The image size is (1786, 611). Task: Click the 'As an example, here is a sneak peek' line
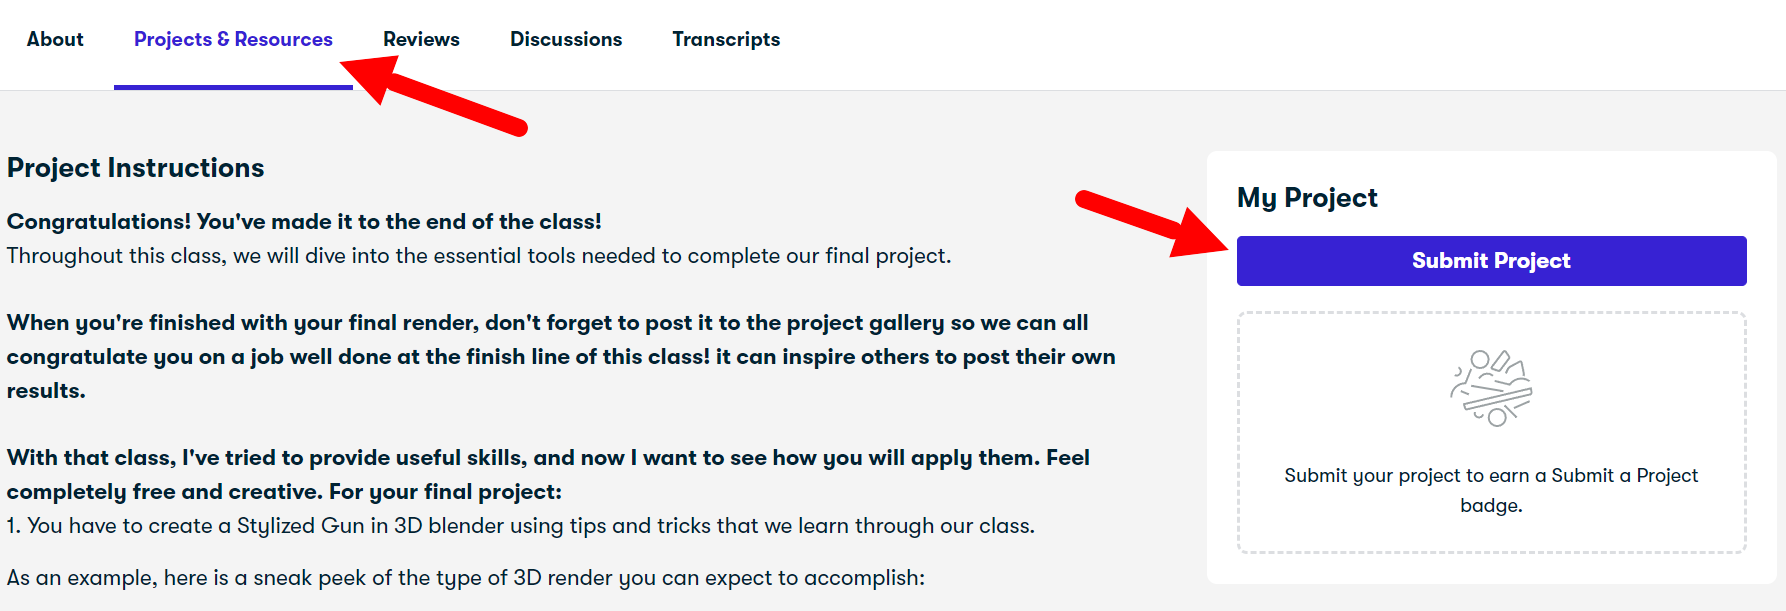click(x=466, y=578)
